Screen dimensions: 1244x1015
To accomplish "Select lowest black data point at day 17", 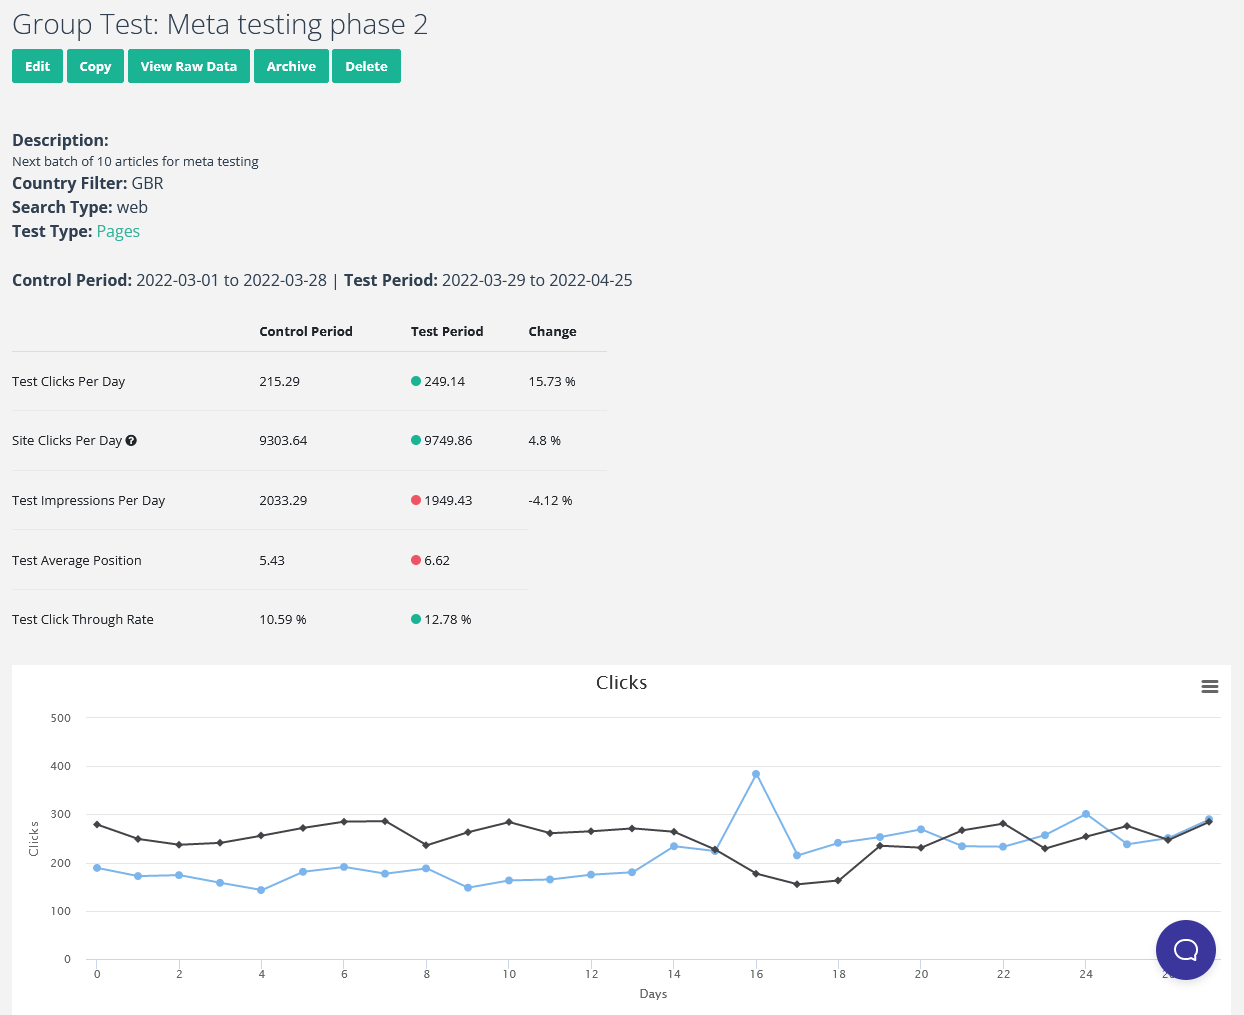I will (x=797, y=884).
